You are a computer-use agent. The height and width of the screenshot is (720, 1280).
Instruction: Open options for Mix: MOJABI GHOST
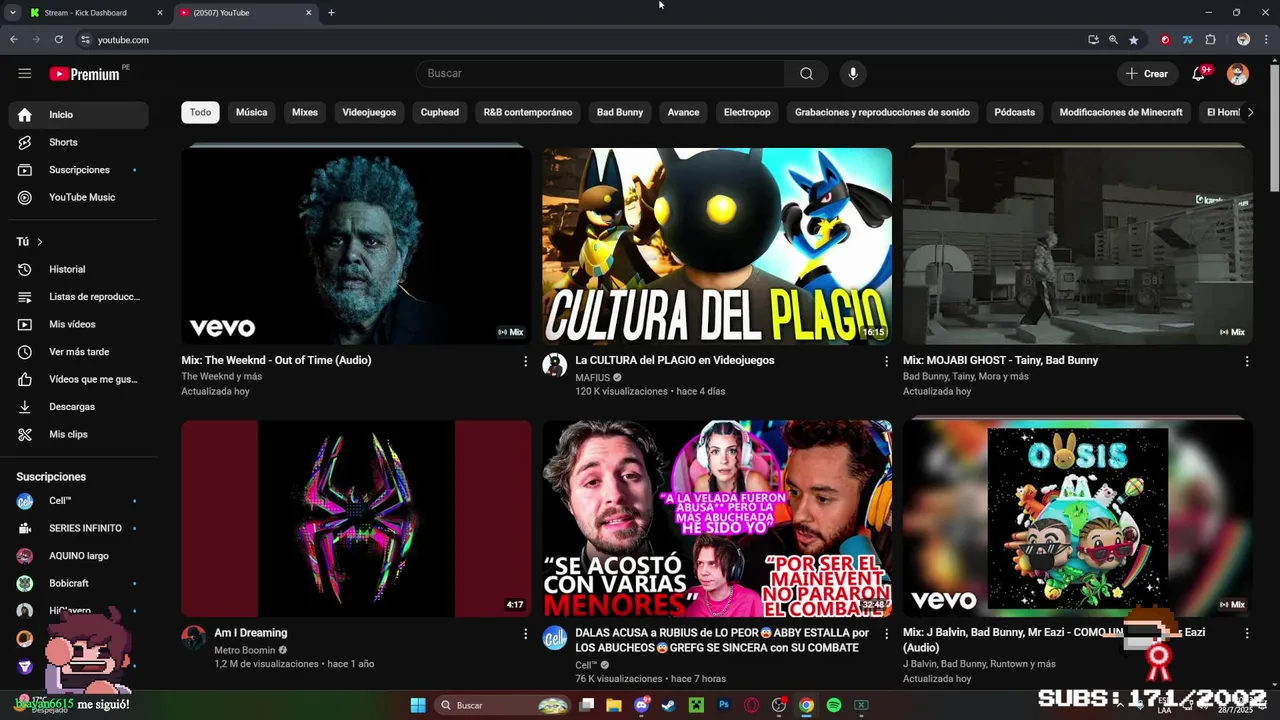1246,361
